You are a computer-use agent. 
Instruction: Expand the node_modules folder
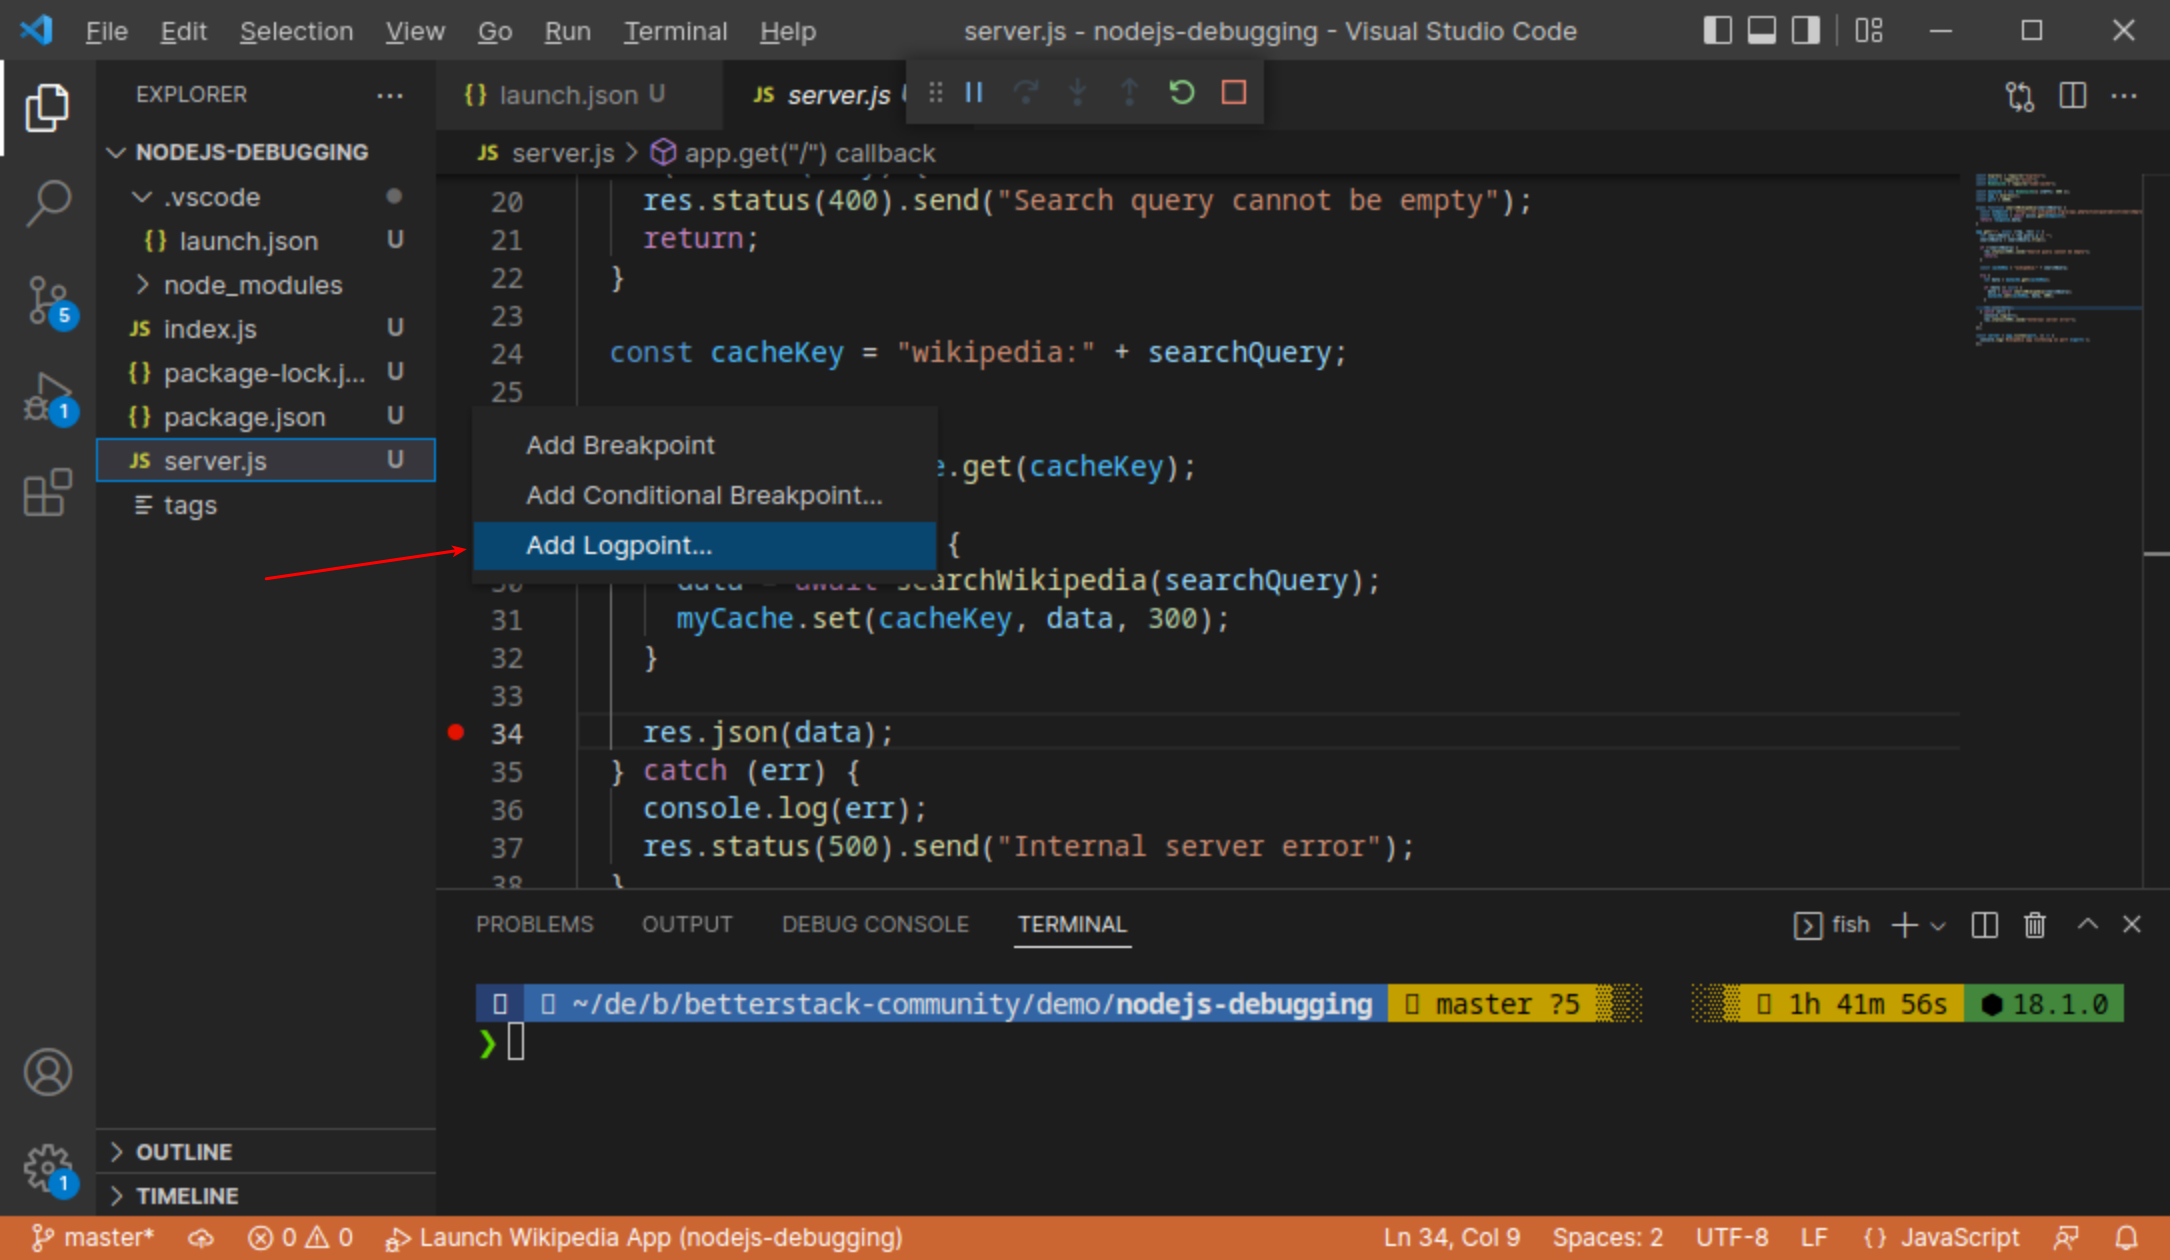143,284
